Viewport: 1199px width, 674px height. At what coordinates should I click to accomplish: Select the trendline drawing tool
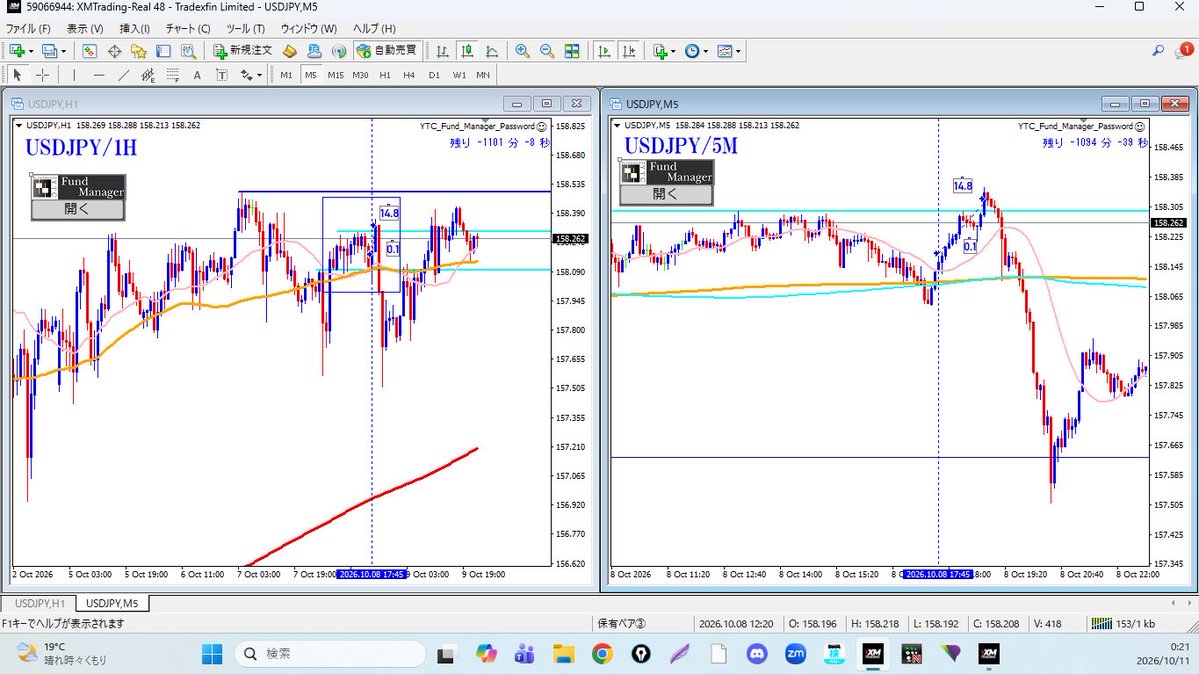point(123,75)
